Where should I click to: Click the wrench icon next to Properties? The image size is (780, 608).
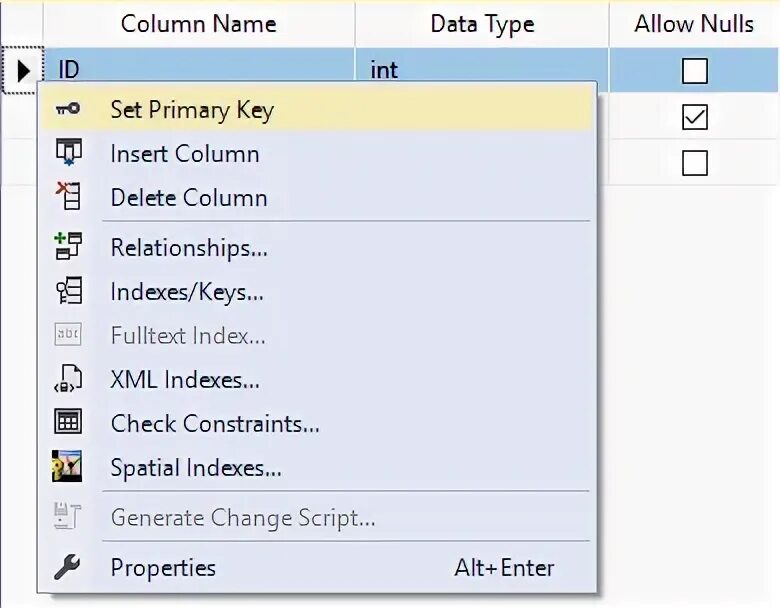click(x=67, y=567)
